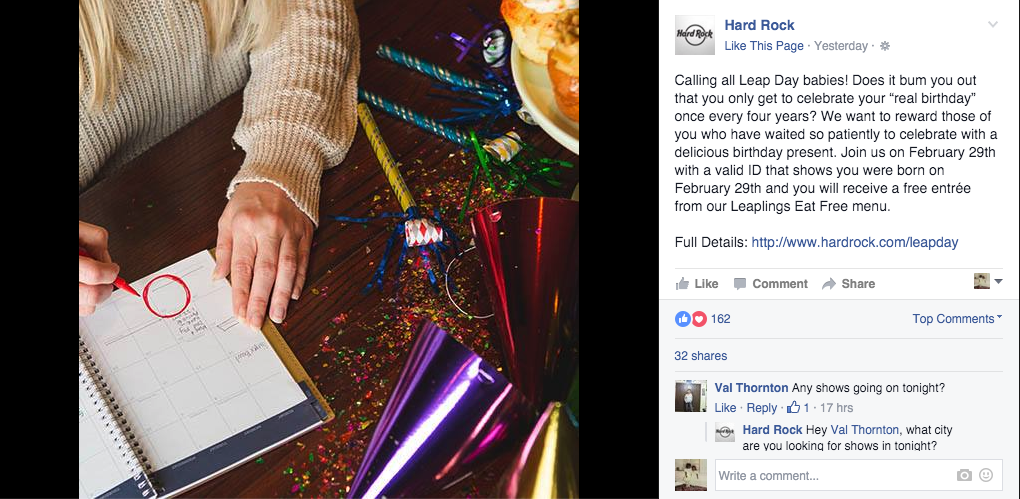Open Val Thornton's profile picture
The width and height of the screenshot is (1020, 499).
click(x=691, y=396)
